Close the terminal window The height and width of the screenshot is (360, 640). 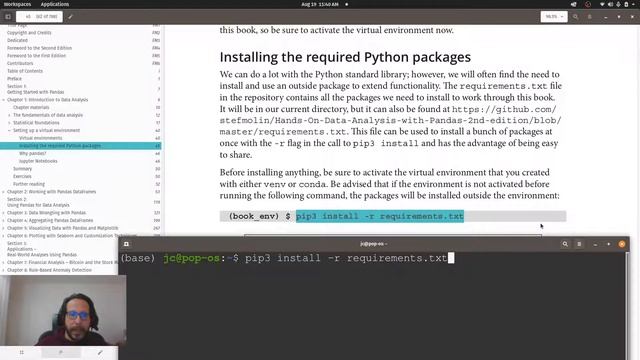pyautogui.click(x=622, y=244)
